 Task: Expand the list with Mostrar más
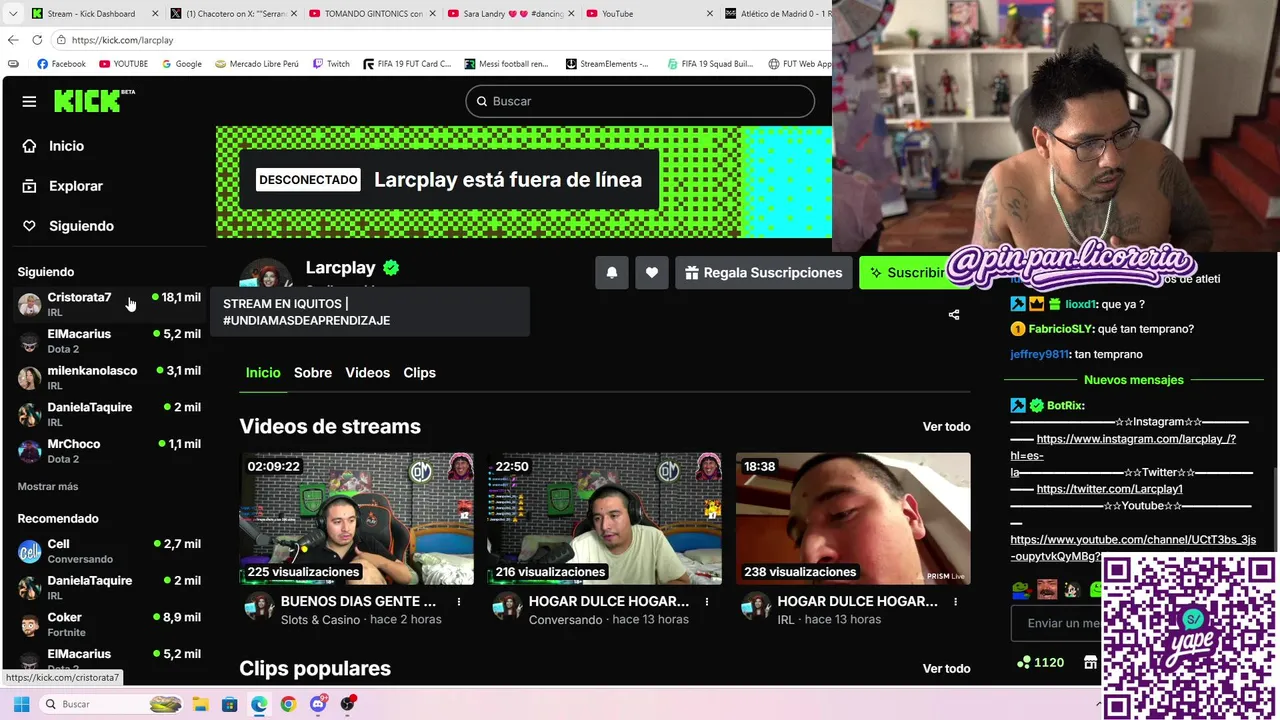[47, 486]
